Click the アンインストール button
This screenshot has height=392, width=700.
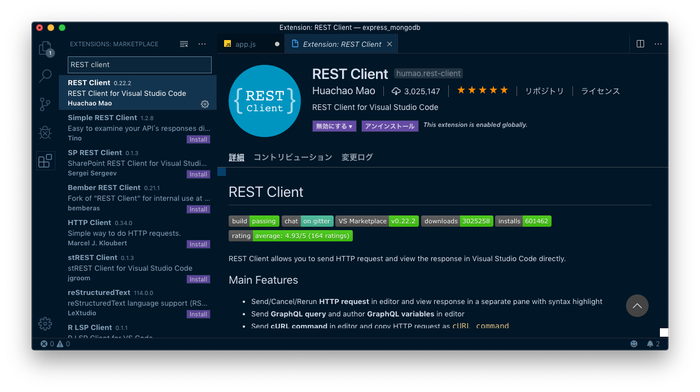[x=390, y=126]
